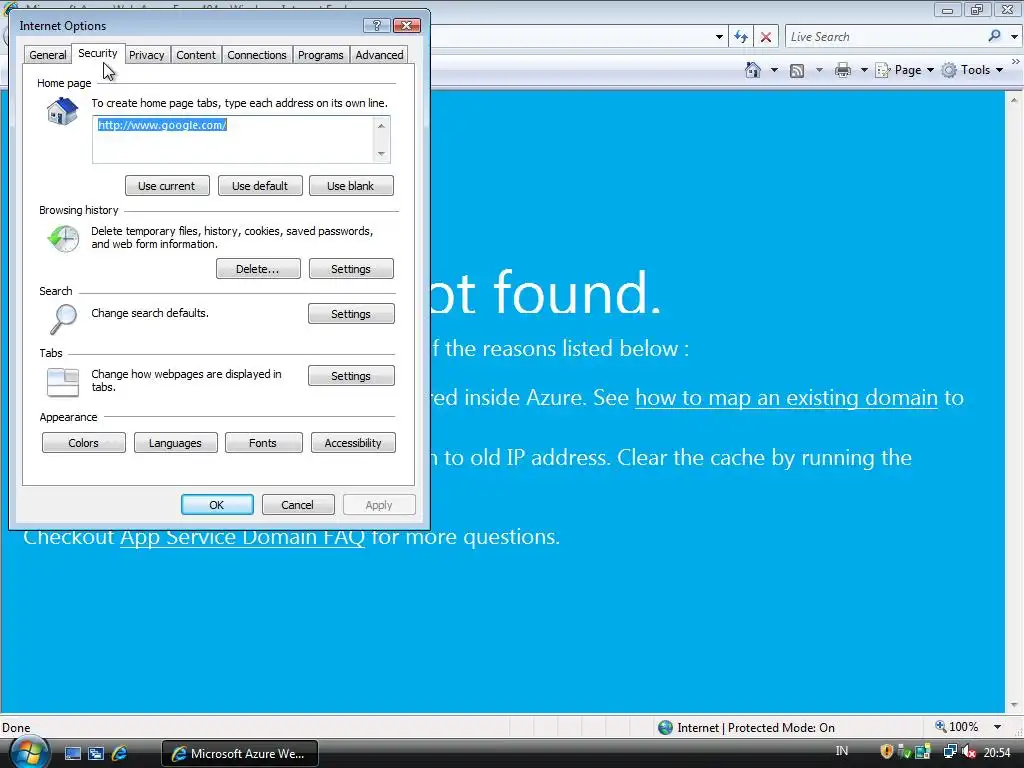Click the Live Search magnifier icon
The height and width of the screenshot is (768, 1024).
(994, 37)
